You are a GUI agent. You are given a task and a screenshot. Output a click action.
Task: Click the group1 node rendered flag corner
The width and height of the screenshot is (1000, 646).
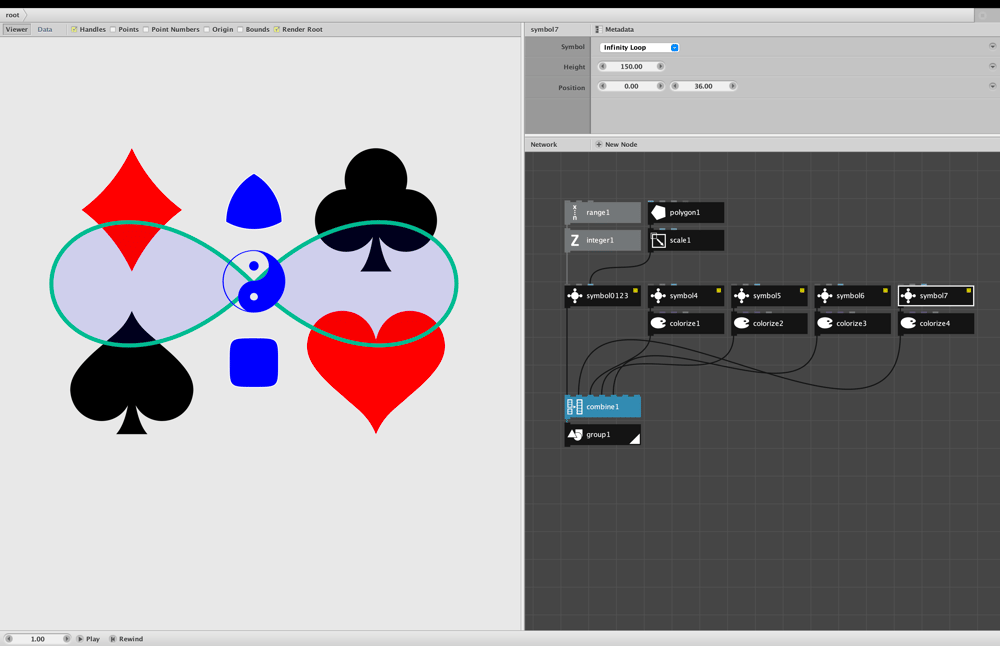click(635, 439)
